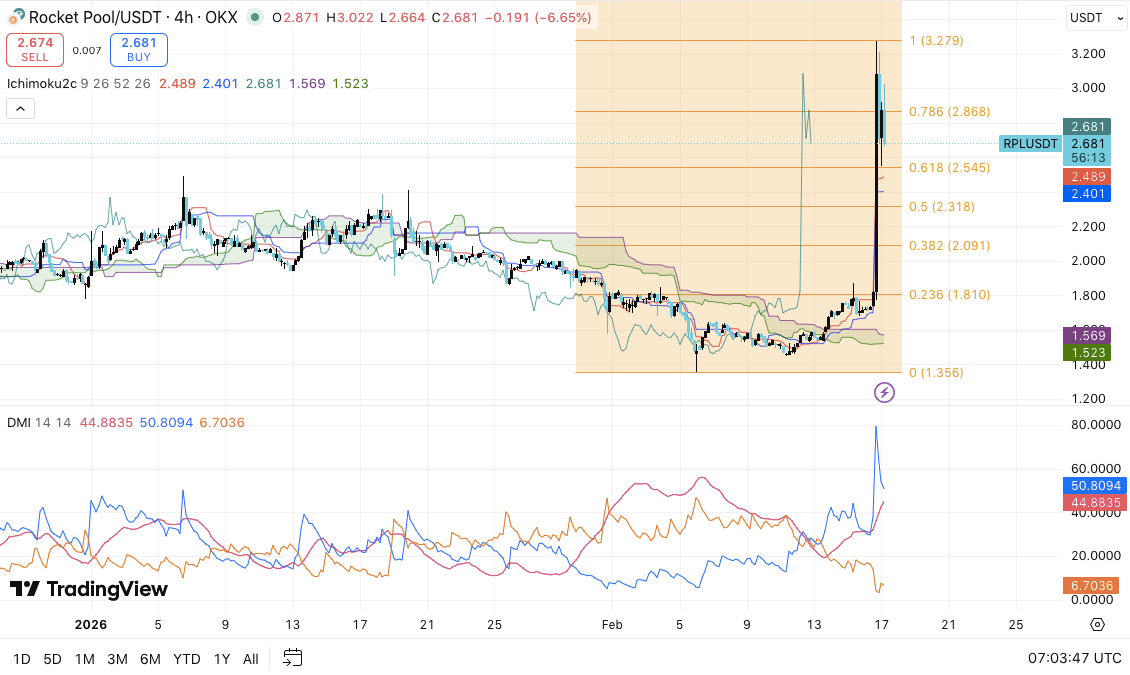
Task: Click Feb on the time axis
Action: click(611, 624)
